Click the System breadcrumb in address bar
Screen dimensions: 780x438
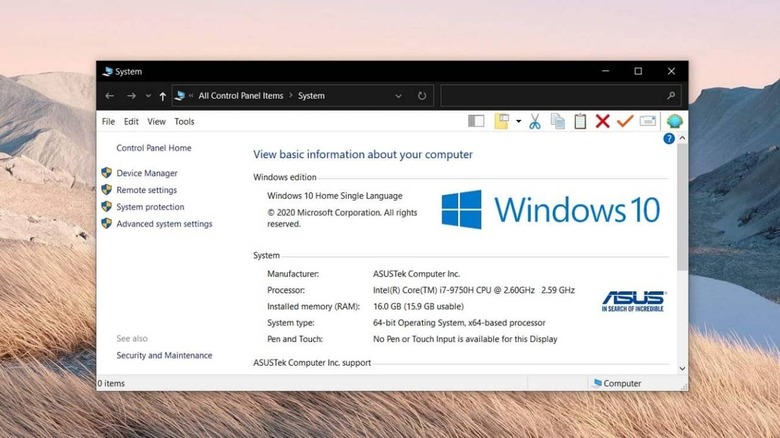pyautogui.click(x=311, y=96)
